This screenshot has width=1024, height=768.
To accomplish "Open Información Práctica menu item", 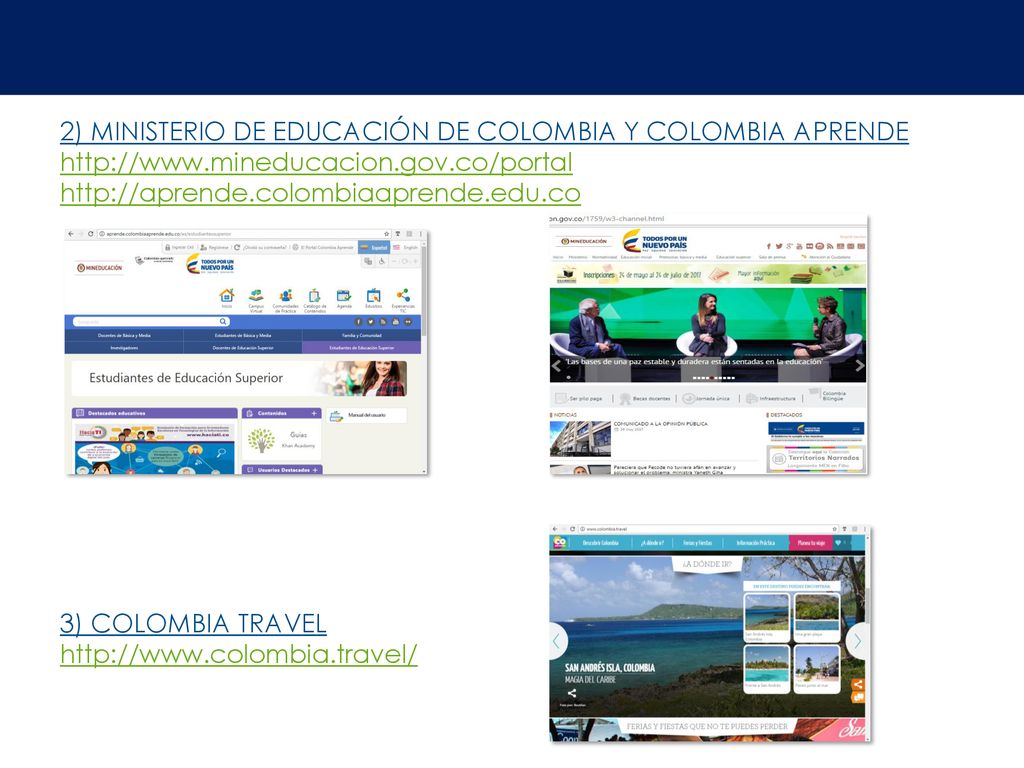I will point(756,543).
